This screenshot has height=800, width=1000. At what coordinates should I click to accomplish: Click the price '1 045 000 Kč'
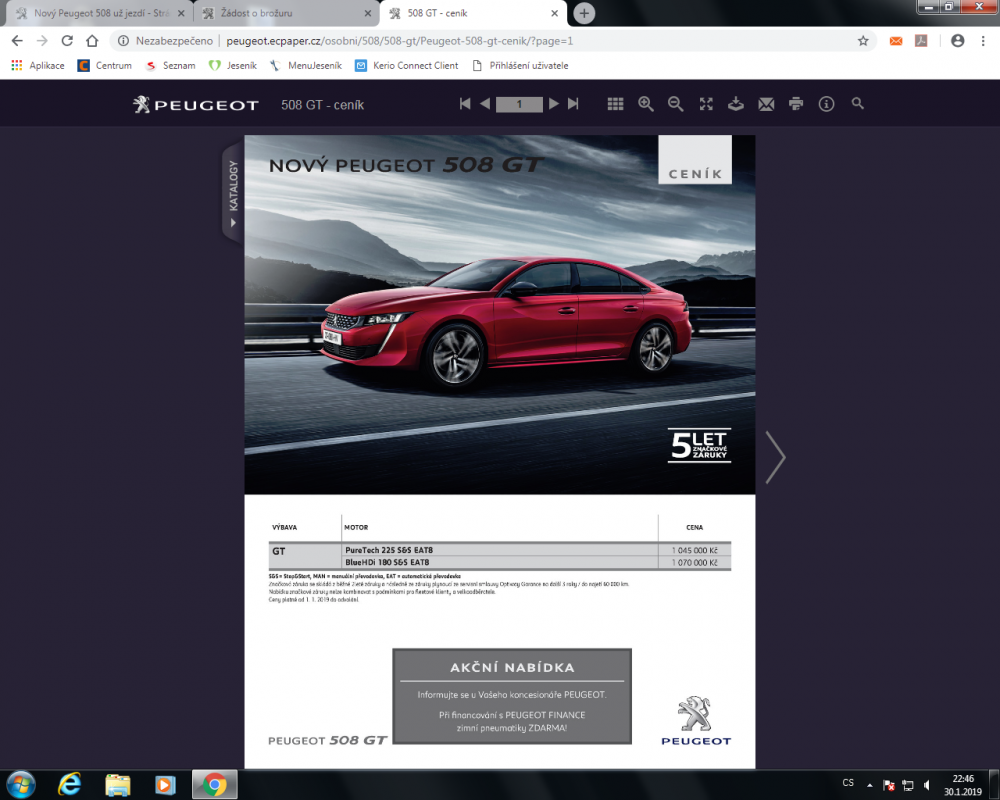click(x=695, y=550)
